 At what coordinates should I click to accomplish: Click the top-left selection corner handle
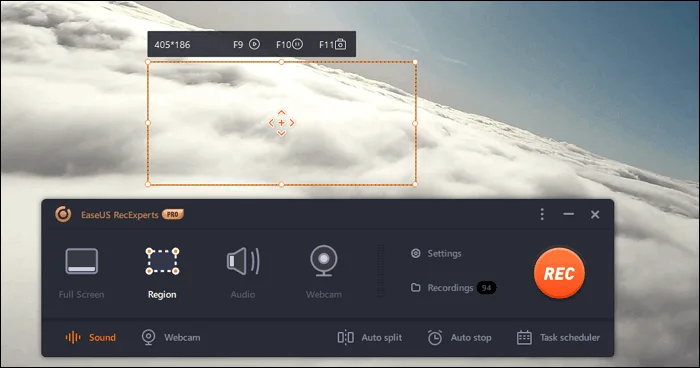click(x=148, y=62)
